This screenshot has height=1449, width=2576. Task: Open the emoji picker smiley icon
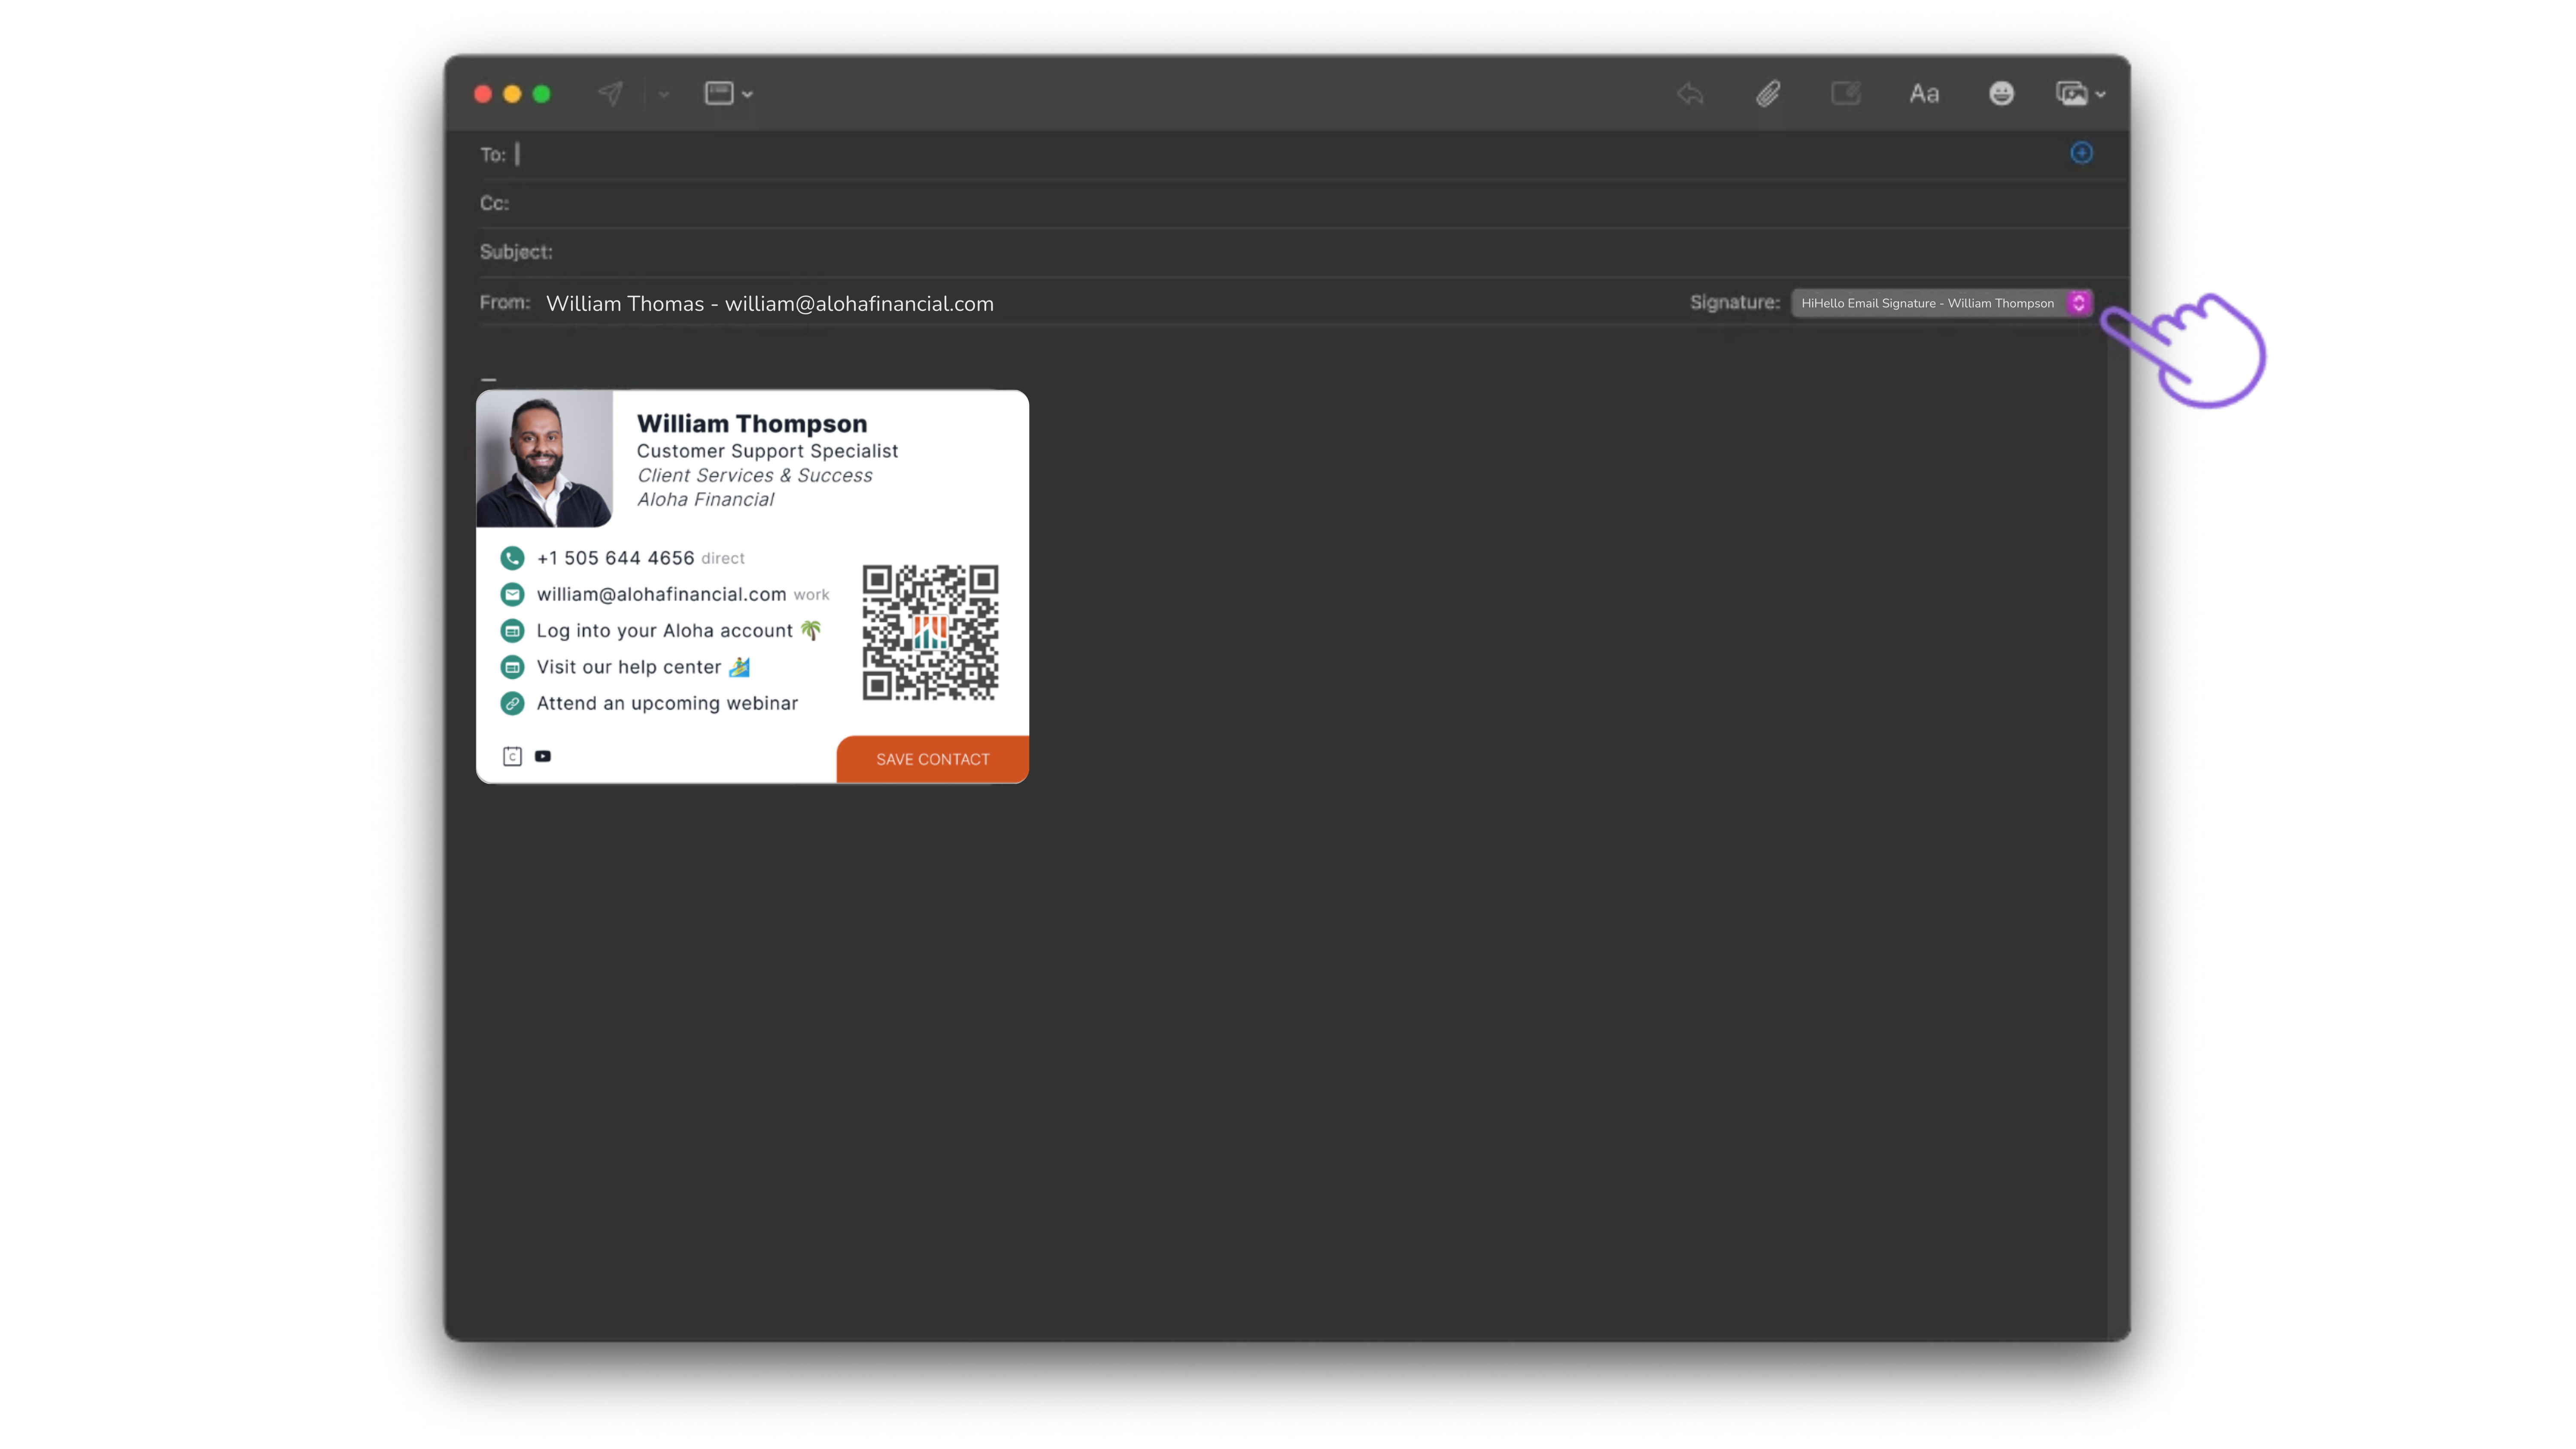[2001, 93]
